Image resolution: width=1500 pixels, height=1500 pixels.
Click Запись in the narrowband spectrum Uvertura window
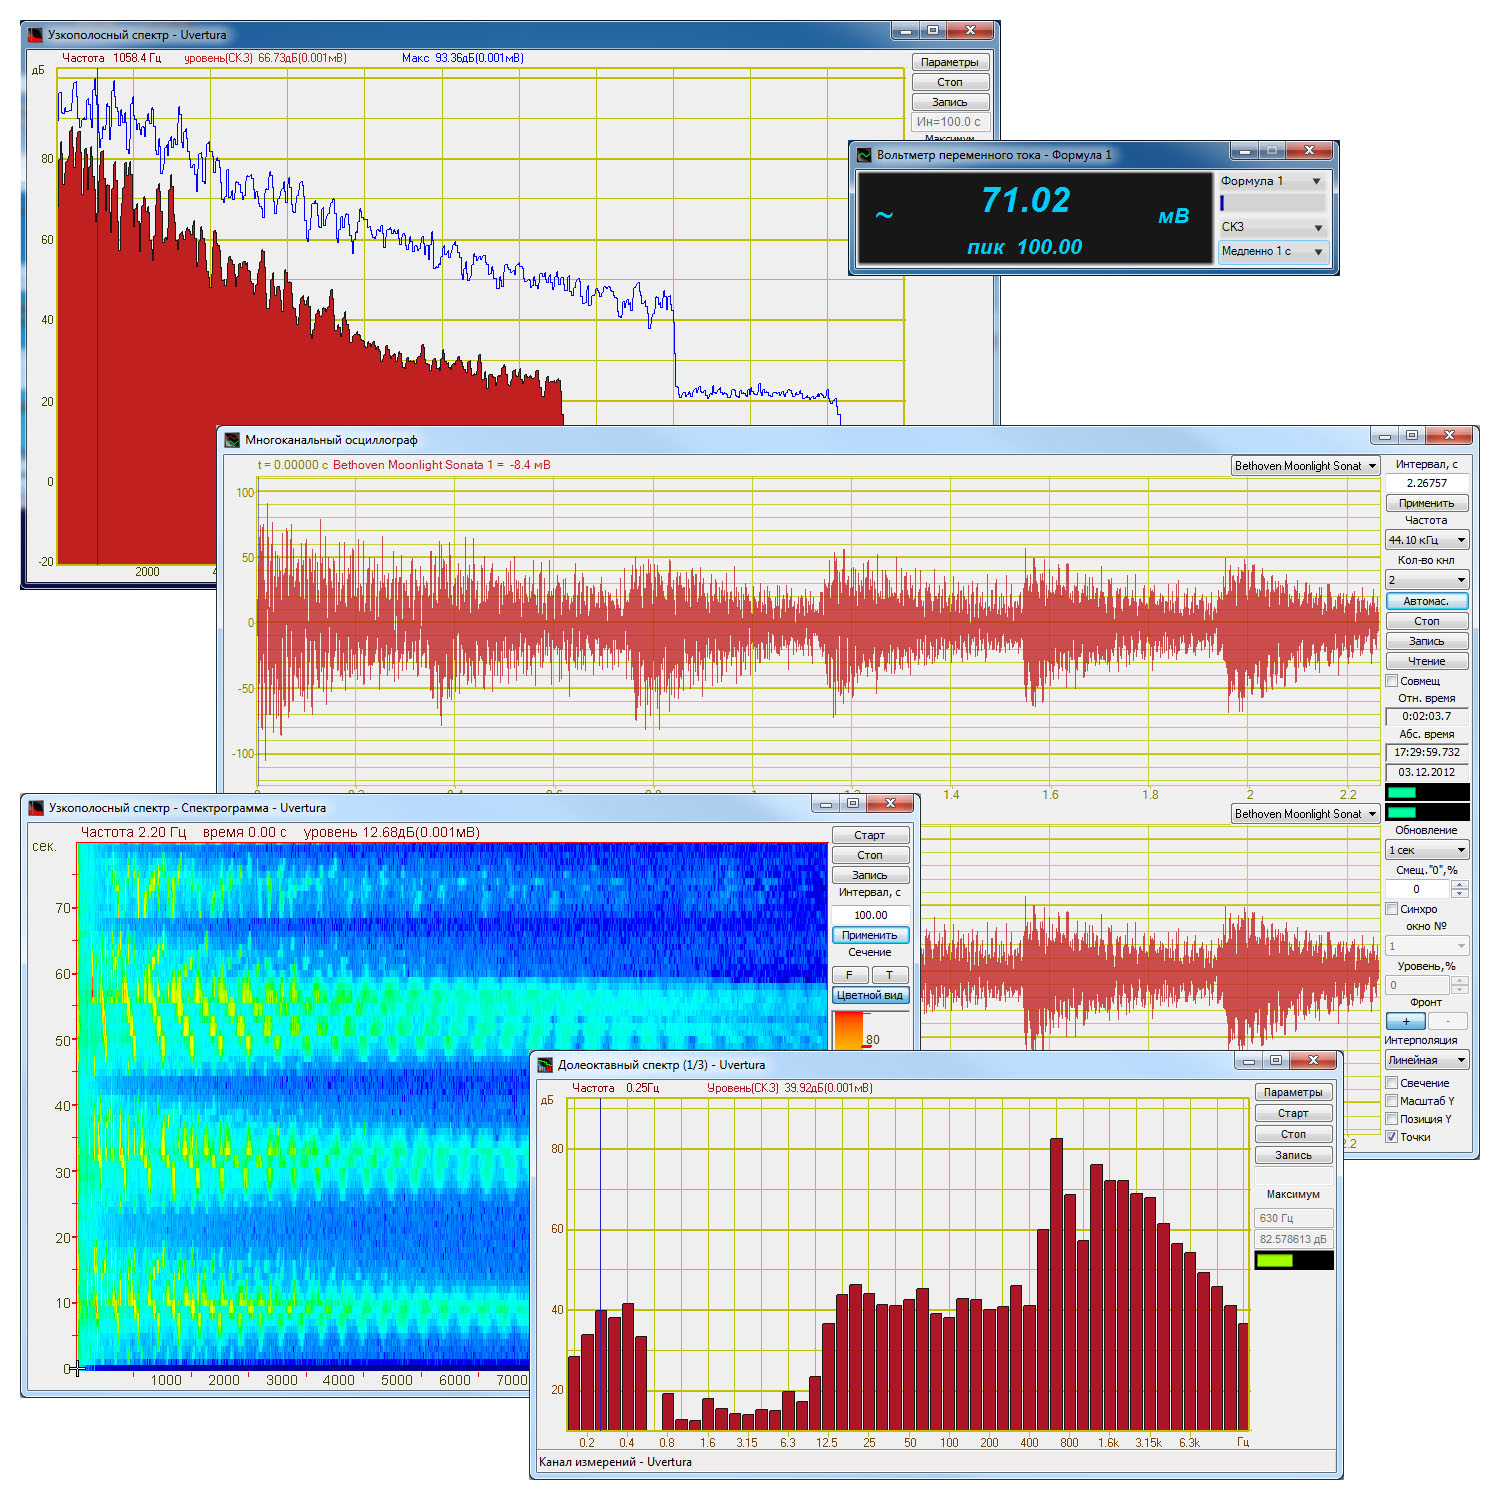950,102
